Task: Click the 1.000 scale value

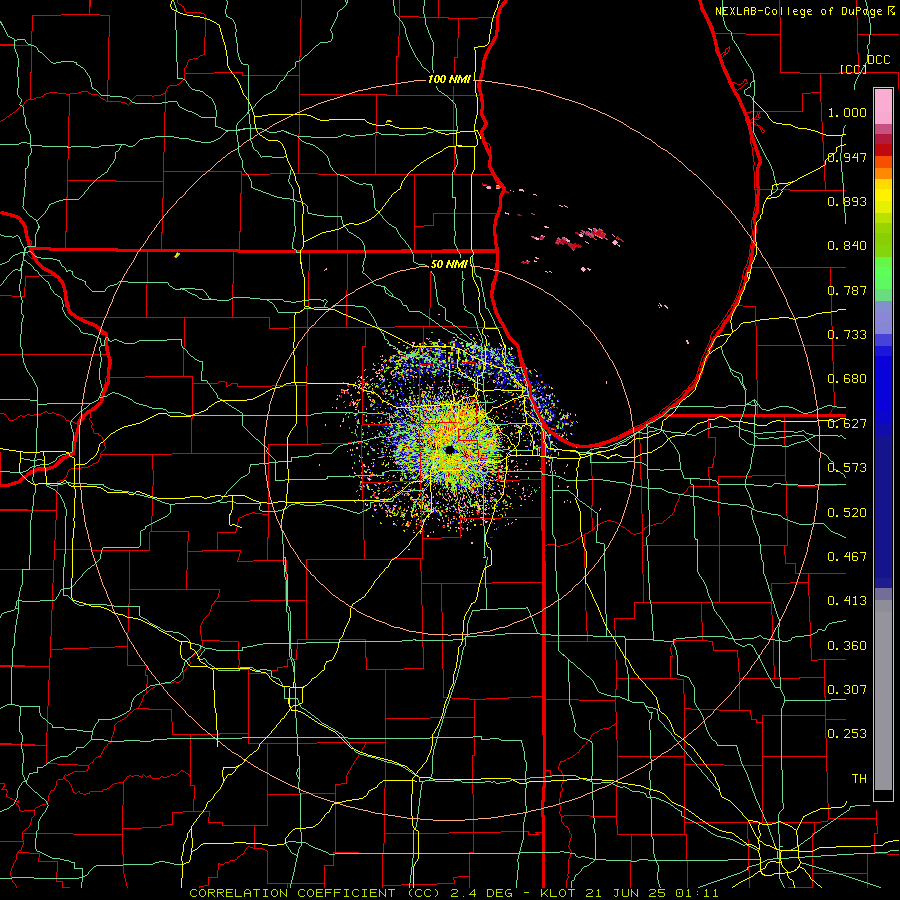Action: pyautogui.click(x=847, y=112)
